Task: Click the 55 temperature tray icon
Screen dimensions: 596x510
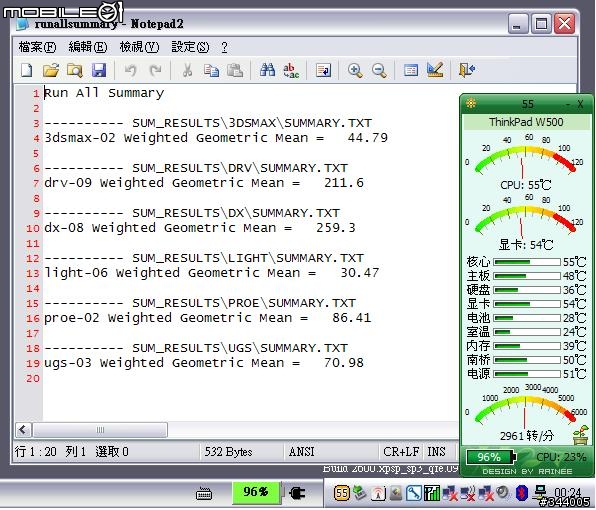Action: [x=341, y=493]
